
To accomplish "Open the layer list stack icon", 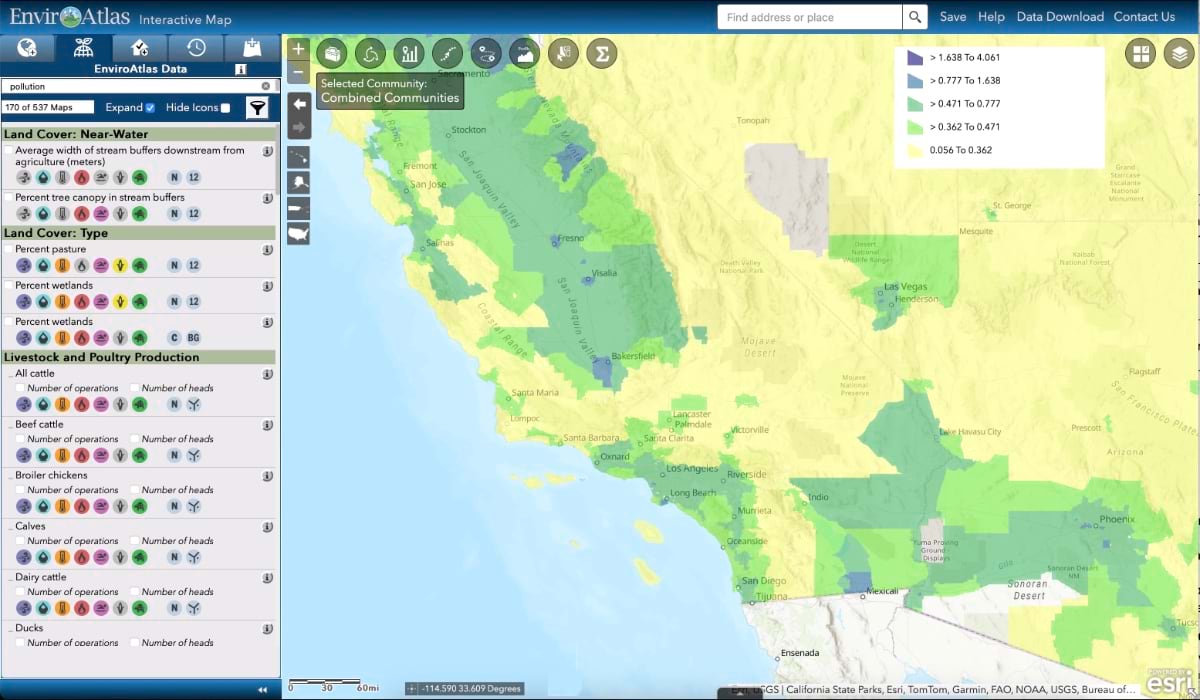I will point(1180,53).
